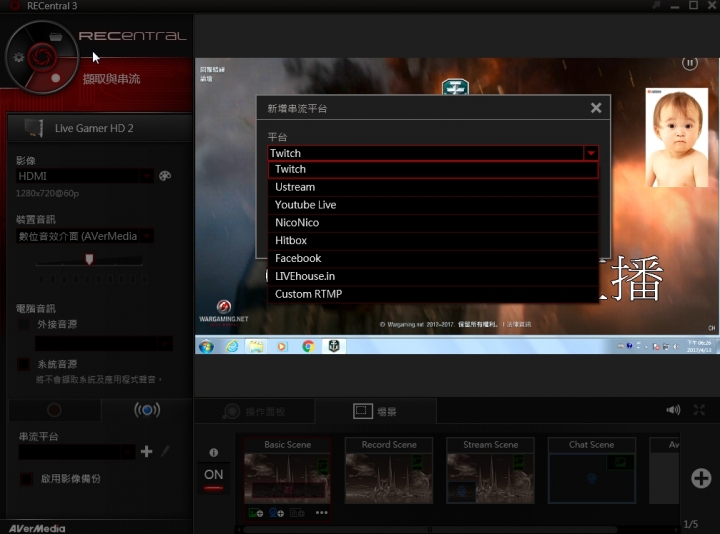720x534 pixels.
Task: Click the device audio volume slider handle
Action: click(x=89, y=259)
